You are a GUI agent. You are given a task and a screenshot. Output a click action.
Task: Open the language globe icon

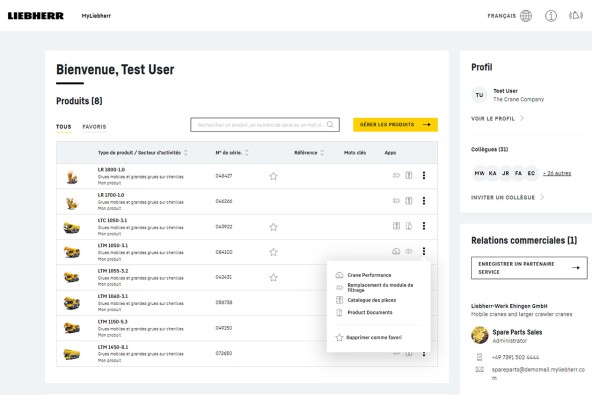point(526,16)
